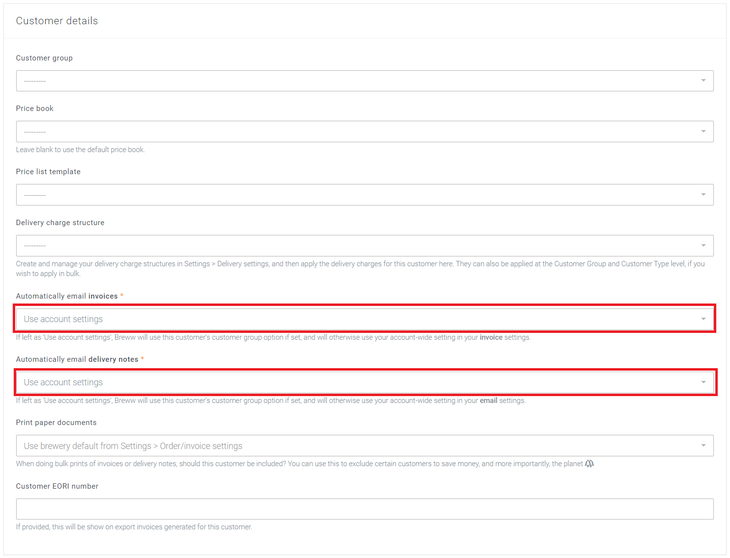Viewport: 730px width, 558px height.
Task: Click the Customer group dropdown arrow
Action: click(x=703, y=81)
